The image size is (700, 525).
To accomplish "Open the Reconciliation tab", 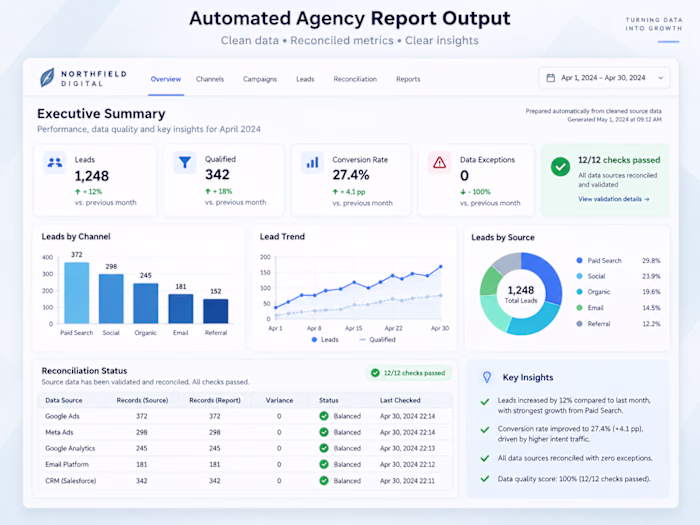I will (x=355, y=79).
